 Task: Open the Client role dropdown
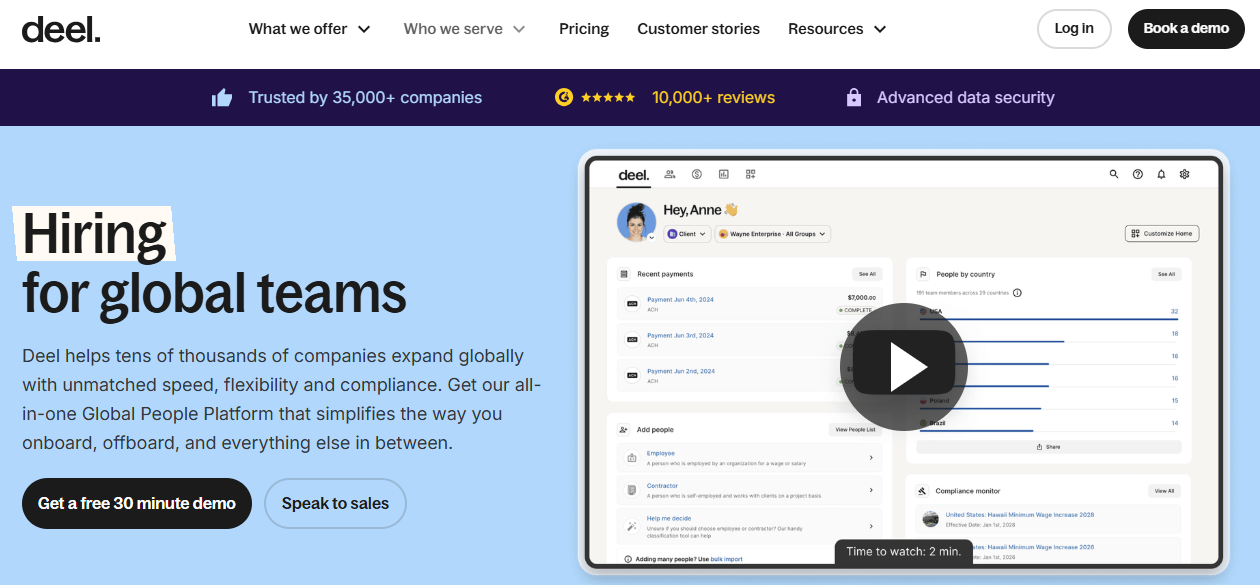(x=688, y=234)
